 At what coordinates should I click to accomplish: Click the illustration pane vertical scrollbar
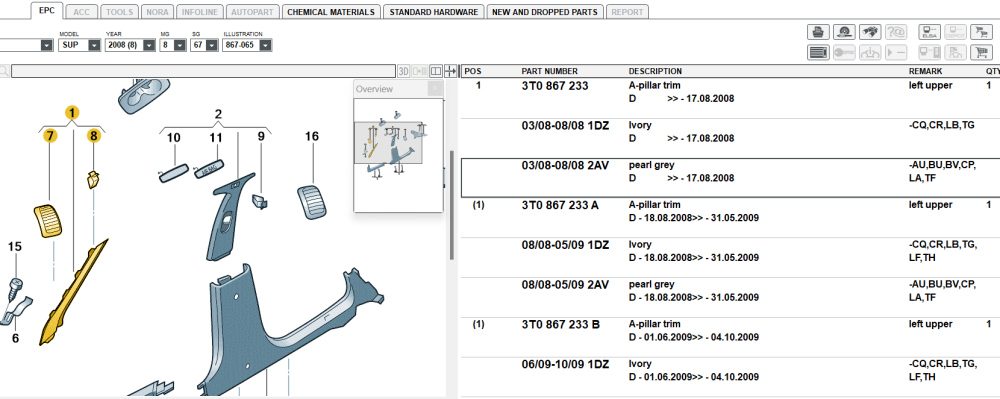(452, 204)
